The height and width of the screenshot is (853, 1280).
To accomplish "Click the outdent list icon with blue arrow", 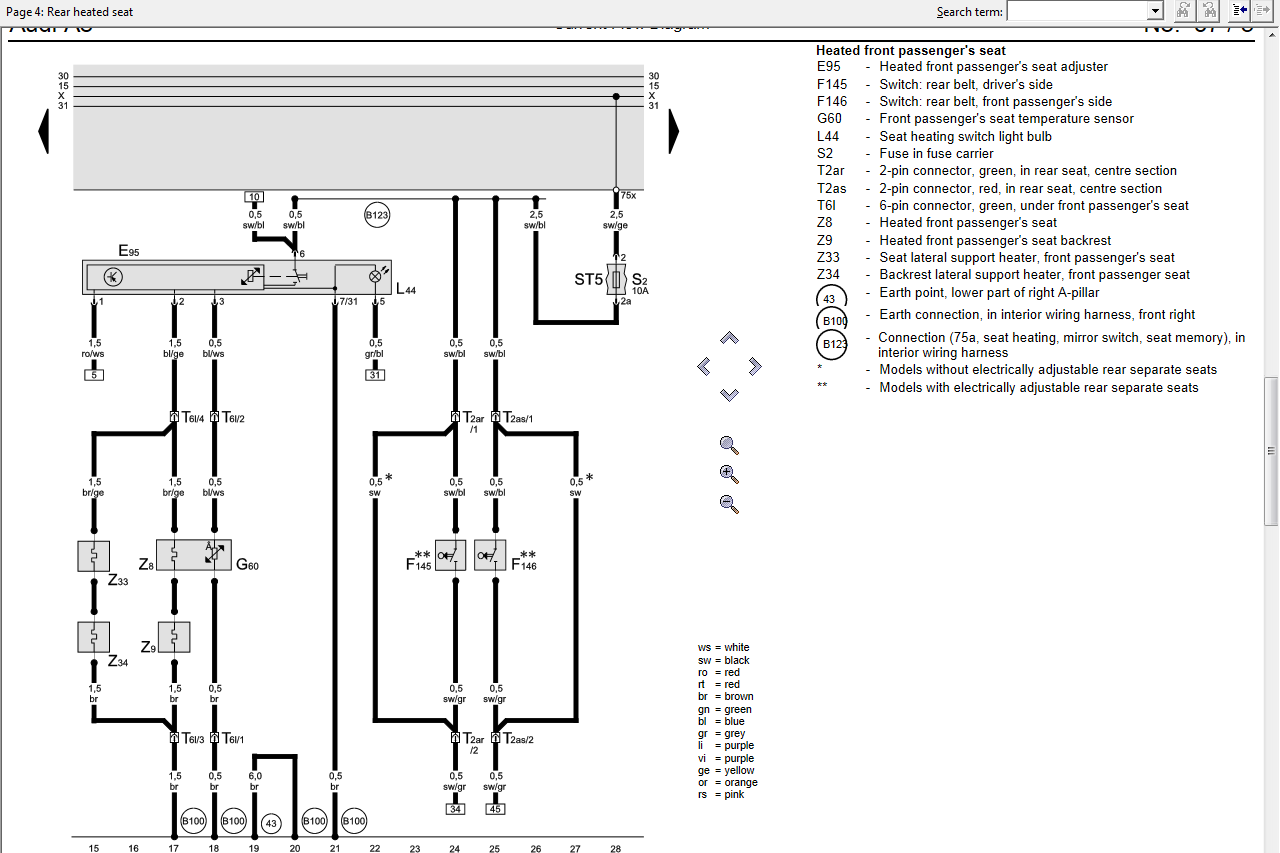I will point(1240,11).
